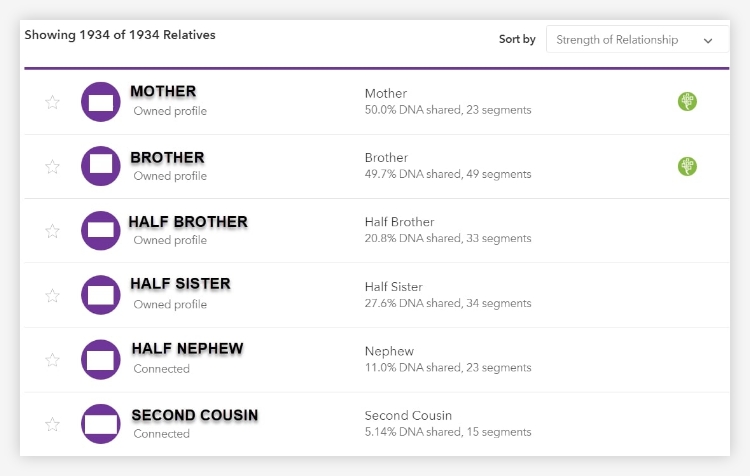
Task: Select the Nephew 11.0% DNA shared details
Action: (447, 359)
